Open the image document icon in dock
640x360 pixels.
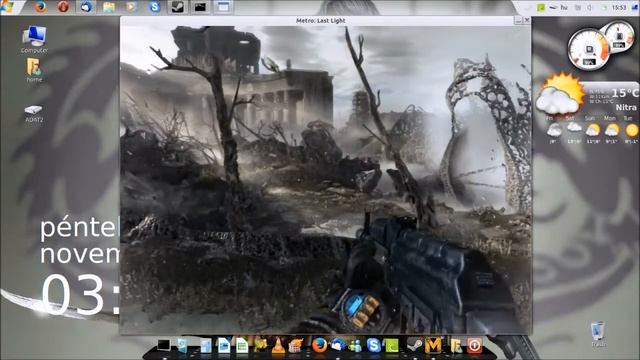point(223,346)
